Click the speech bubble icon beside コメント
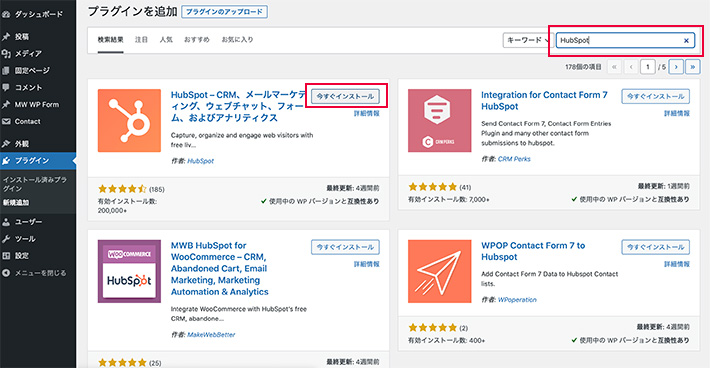Image resolution: width=710 pixels, height=368 pixels. pyautogui.click(x=6, y=87)
